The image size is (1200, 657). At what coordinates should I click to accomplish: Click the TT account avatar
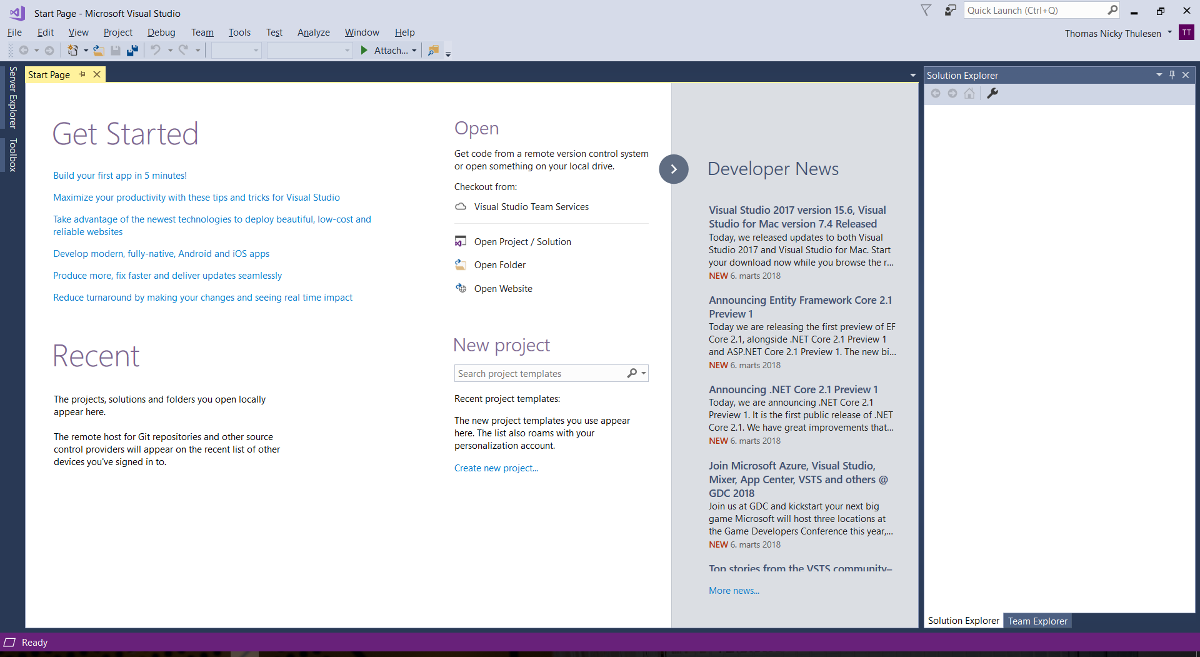[1186, 33]
